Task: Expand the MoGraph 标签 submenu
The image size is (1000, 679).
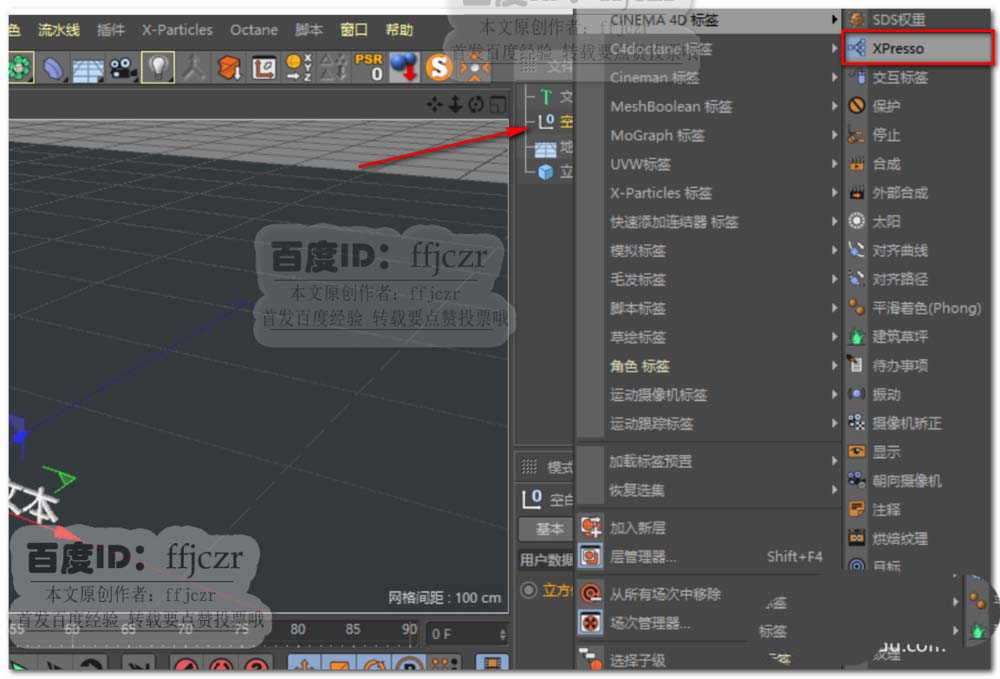Action: [709, 135]
